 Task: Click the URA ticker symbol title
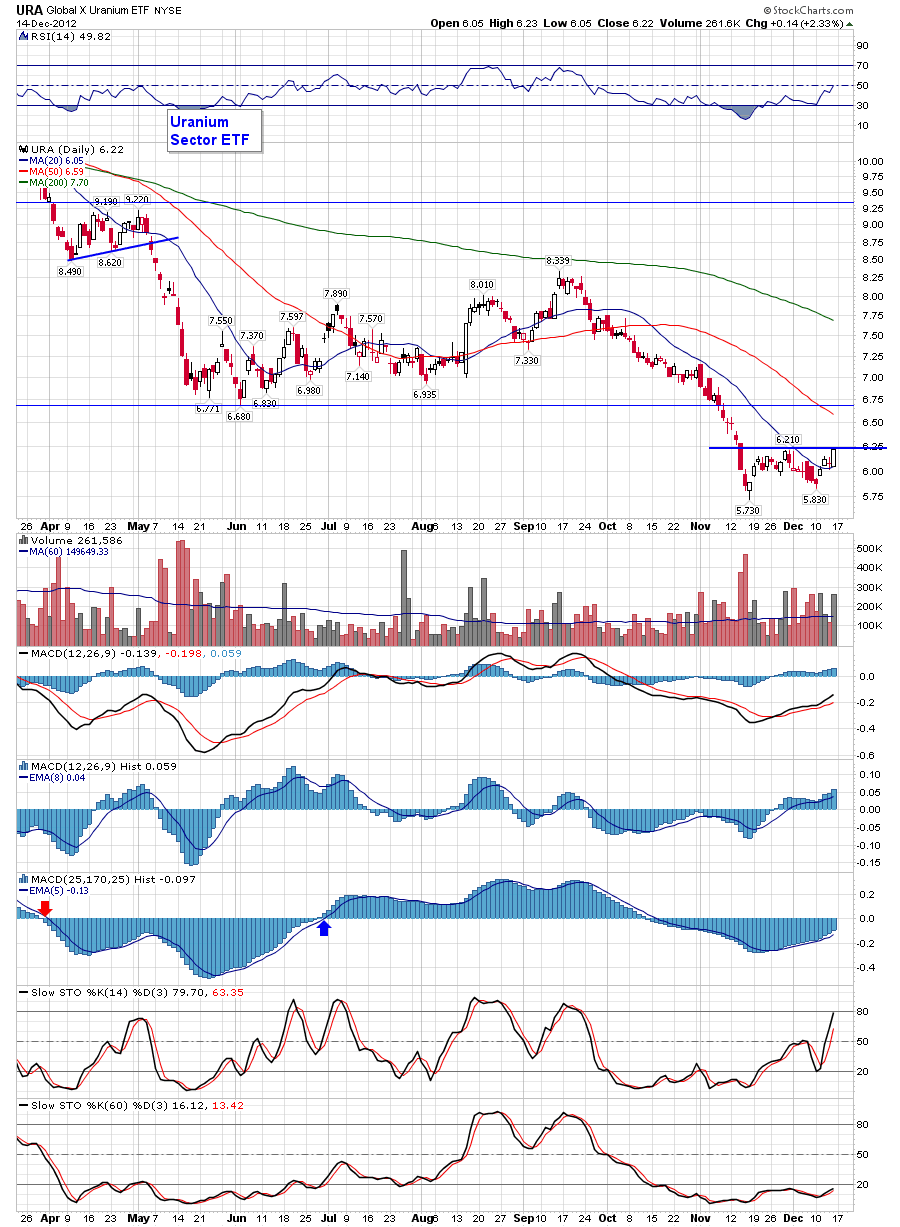tap(32, 9)
